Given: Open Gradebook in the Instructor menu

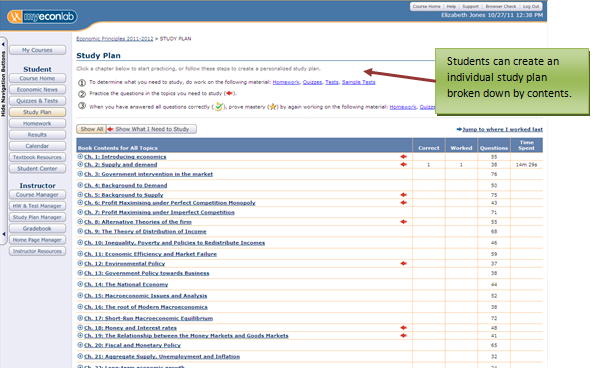Looking at the screenshot, I should click(x=37, y=228).
